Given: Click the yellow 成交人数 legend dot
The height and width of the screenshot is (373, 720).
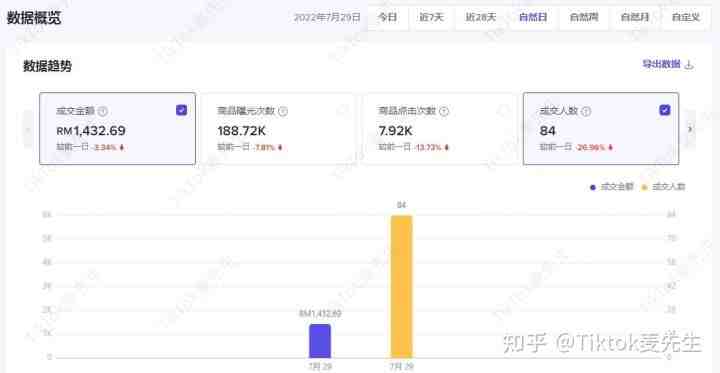Looking at the screenshot, I should (x=644, y=187).
